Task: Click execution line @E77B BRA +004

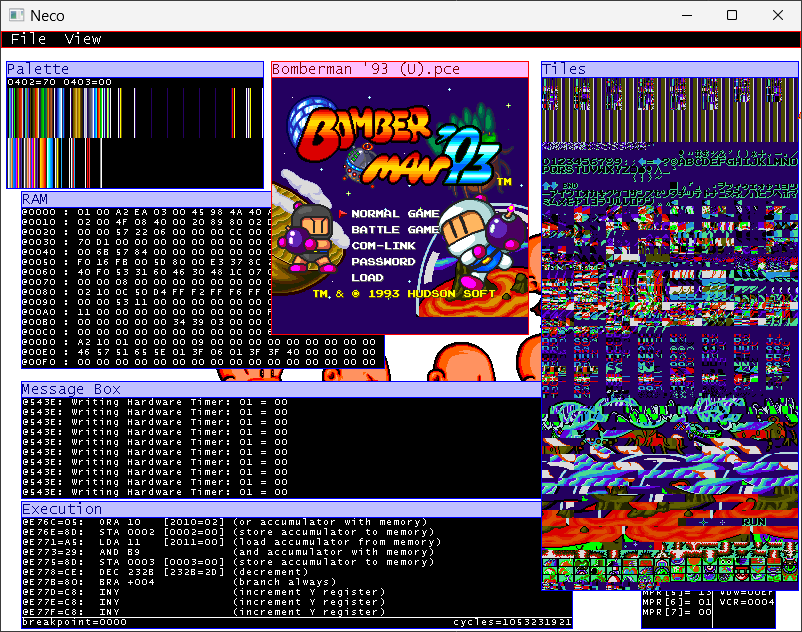Action: pyautogui.click(x=179, y=582)
